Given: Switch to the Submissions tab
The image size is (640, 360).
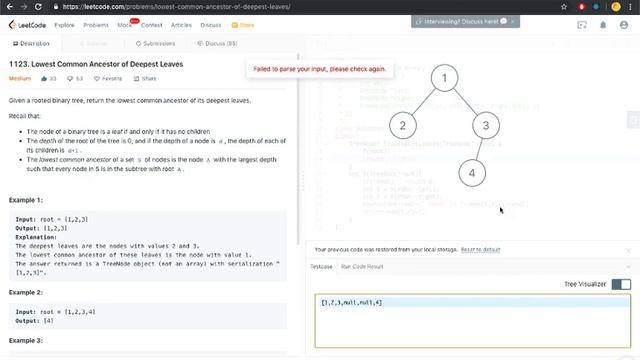Looking at the screenshot, I should coord(156,43).
